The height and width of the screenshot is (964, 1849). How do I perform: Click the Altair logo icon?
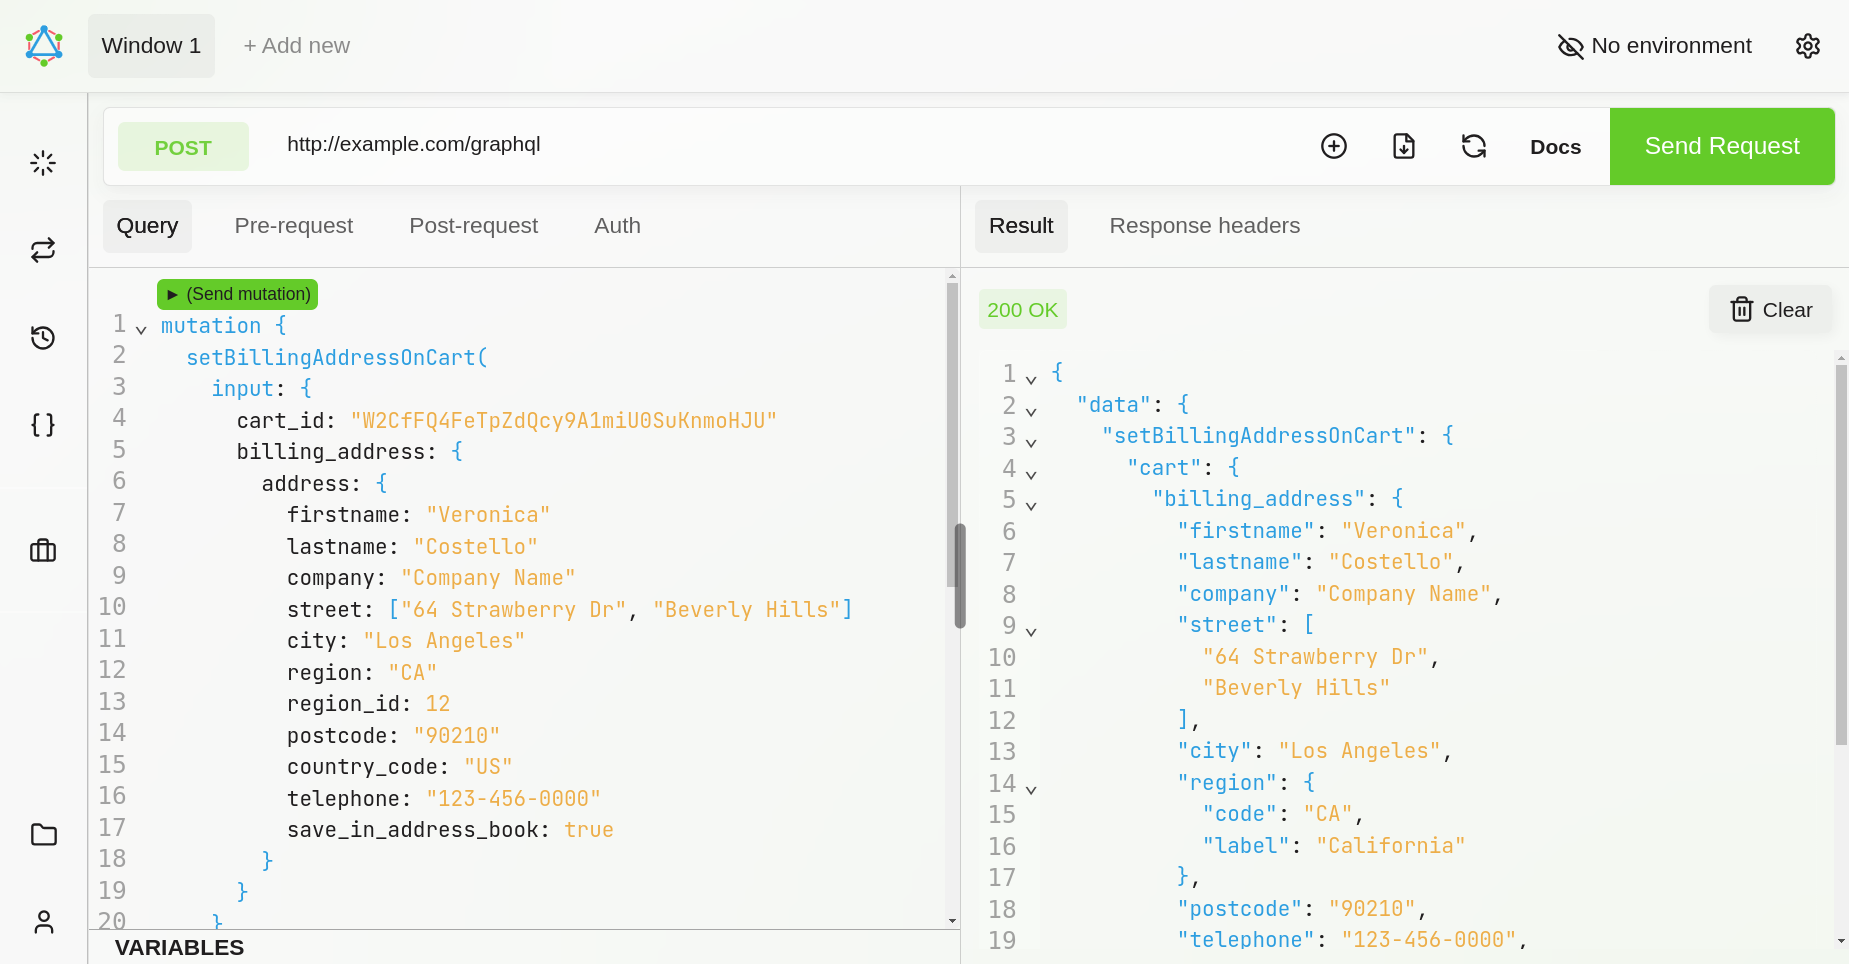coord(44,46)
